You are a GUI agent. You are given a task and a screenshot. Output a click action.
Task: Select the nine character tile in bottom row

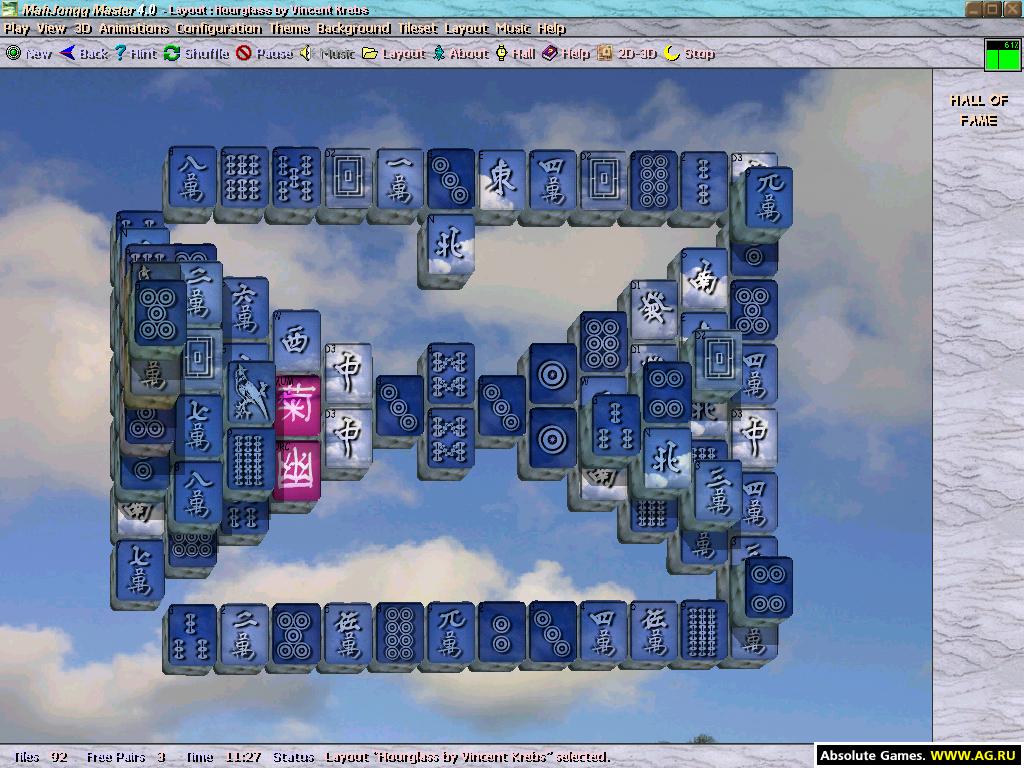[451, 632]
